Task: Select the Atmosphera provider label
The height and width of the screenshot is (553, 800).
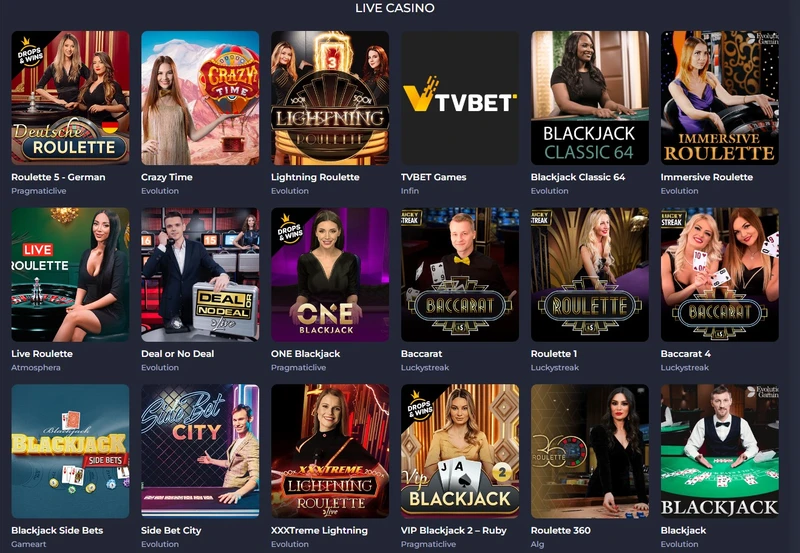Action: point(36,367)
